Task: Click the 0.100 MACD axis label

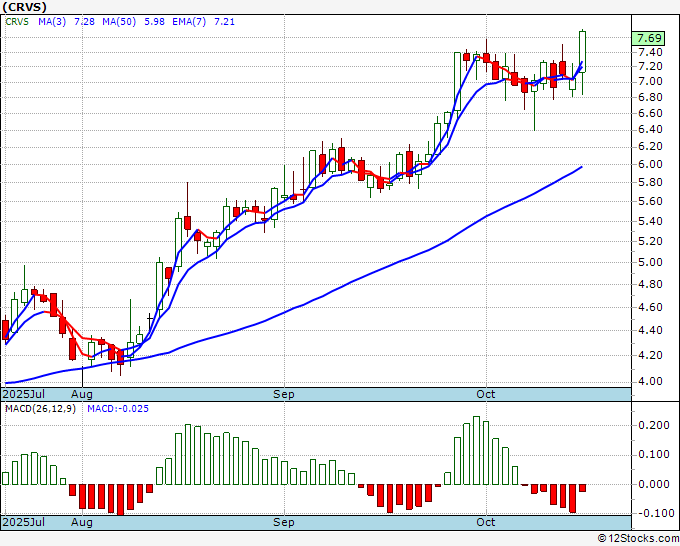Action: pyautogui.click(x=654, y=454)
